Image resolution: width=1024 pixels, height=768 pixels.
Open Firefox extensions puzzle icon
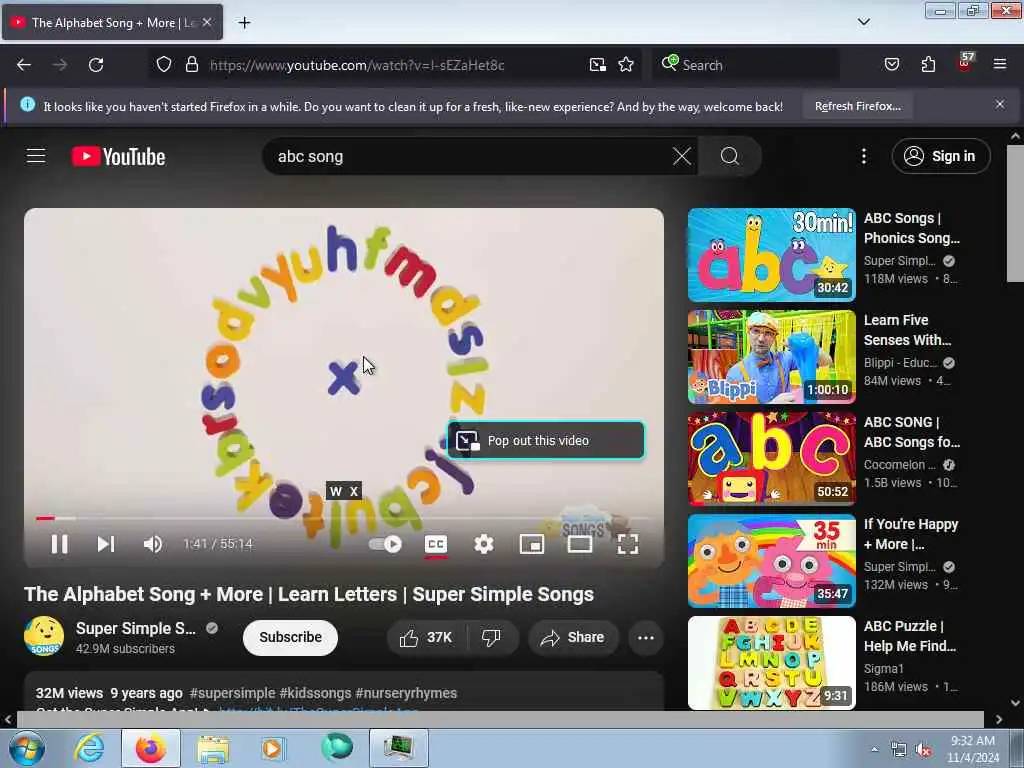click(x=928, y=65)
